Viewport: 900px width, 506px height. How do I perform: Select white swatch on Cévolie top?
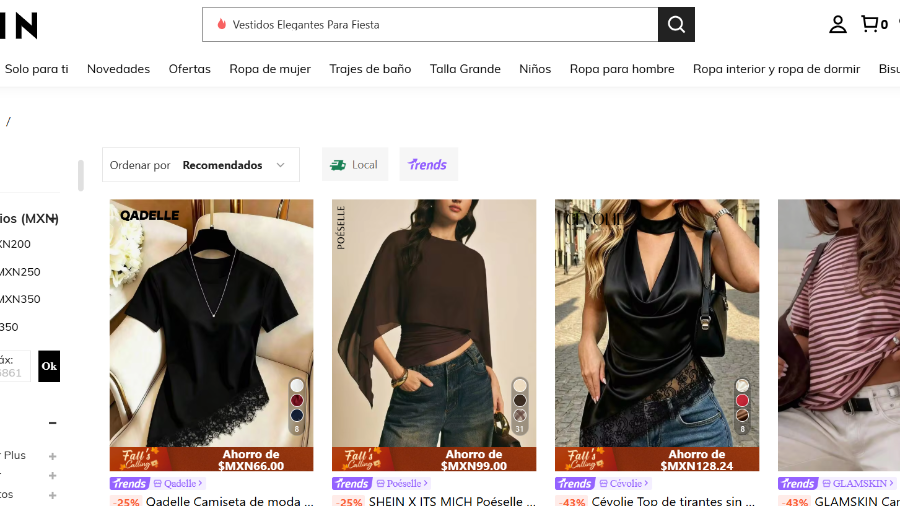tap(742, 386)
